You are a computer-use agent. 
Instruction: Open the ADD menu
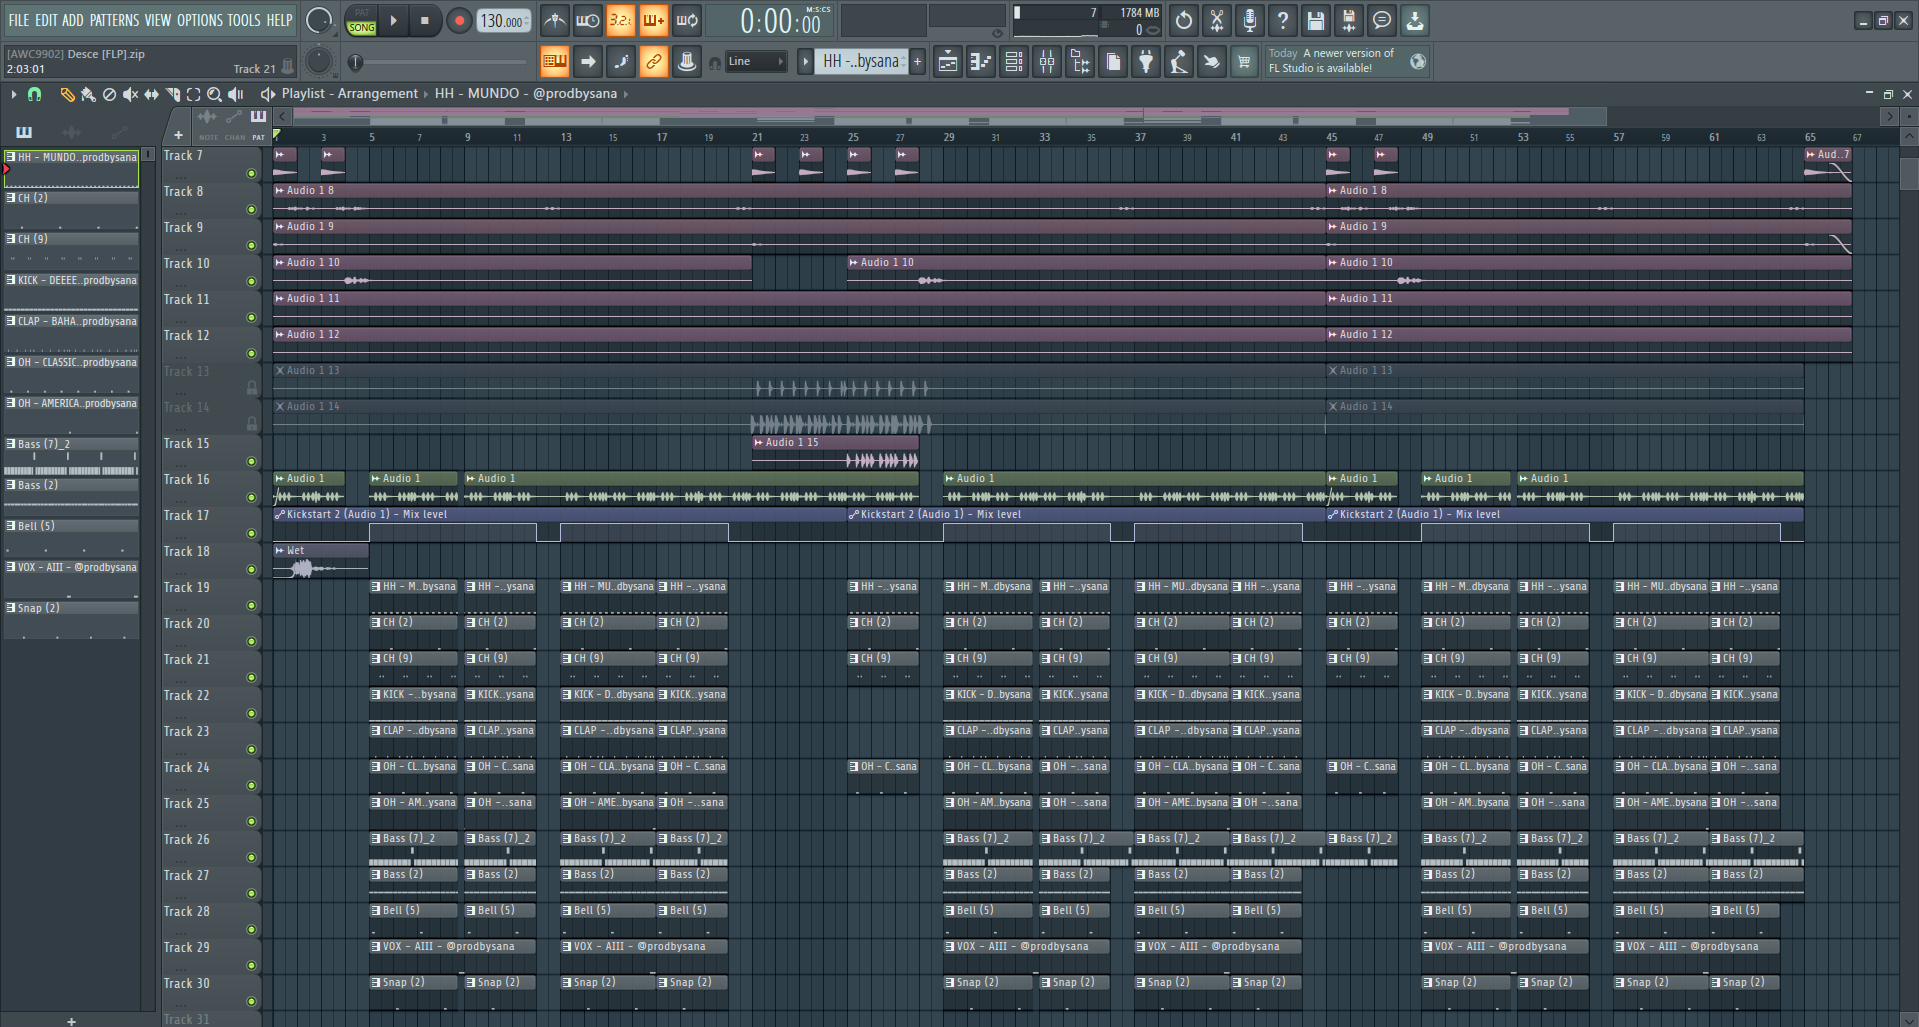pos(73,20)
